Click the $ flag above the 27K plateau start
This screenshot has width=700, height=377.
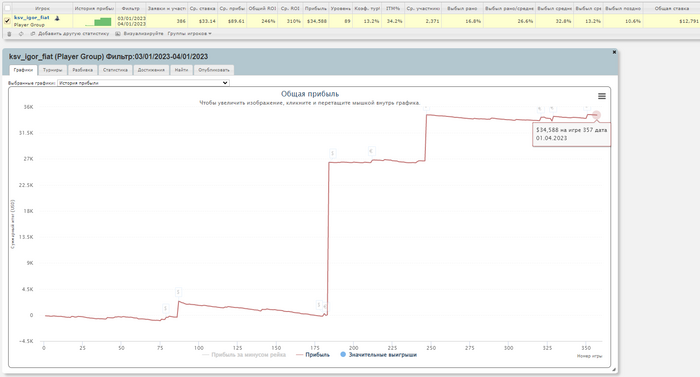click(332, 154)
